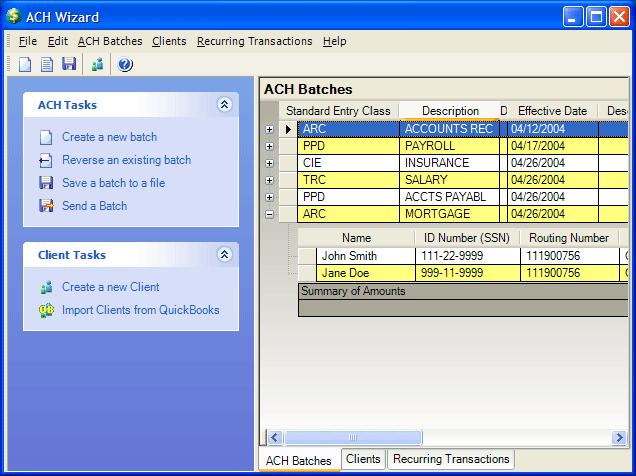The height and width of the screenshot is (476, 636).
Task: Click the horizontal scrollbar thumb
Action: (353, 437)
